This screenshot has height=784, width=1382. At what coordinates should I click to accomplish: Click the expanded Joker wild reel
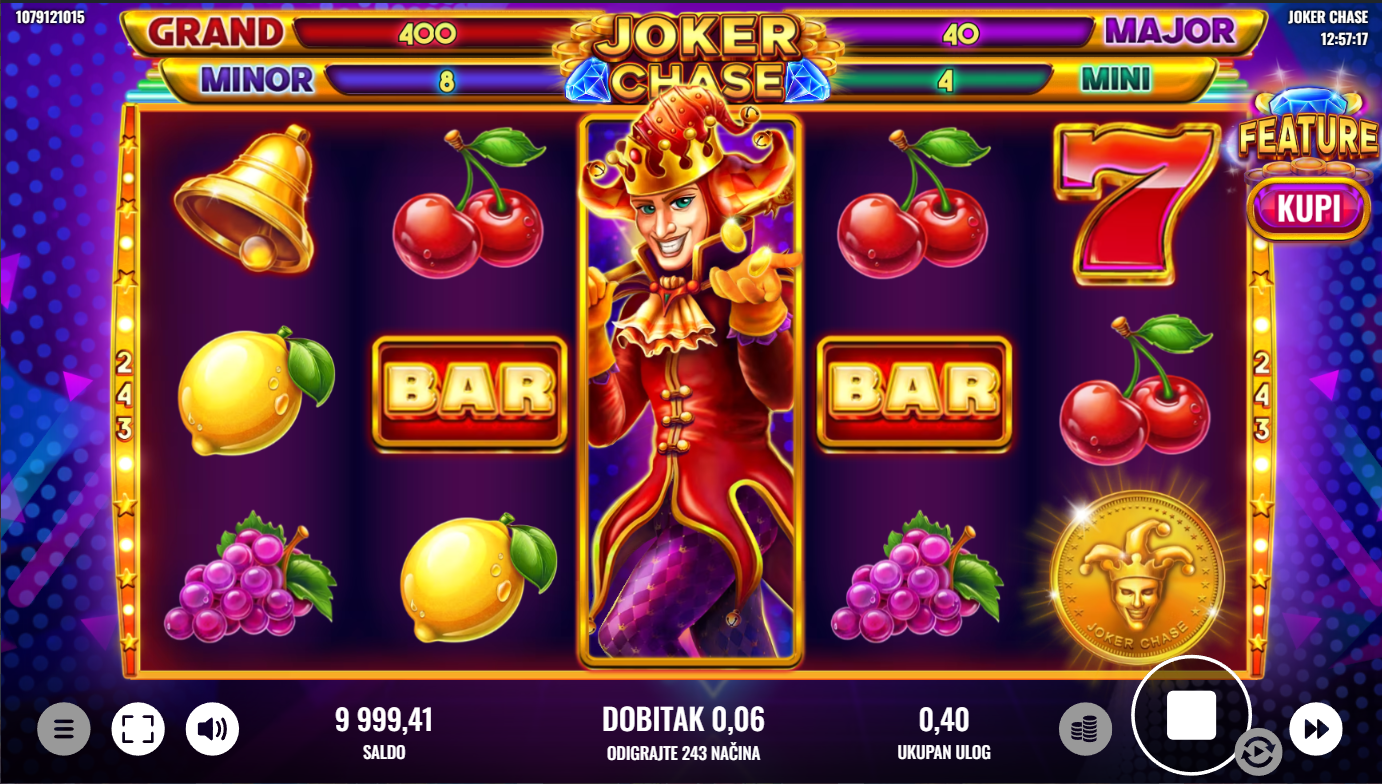691,390
